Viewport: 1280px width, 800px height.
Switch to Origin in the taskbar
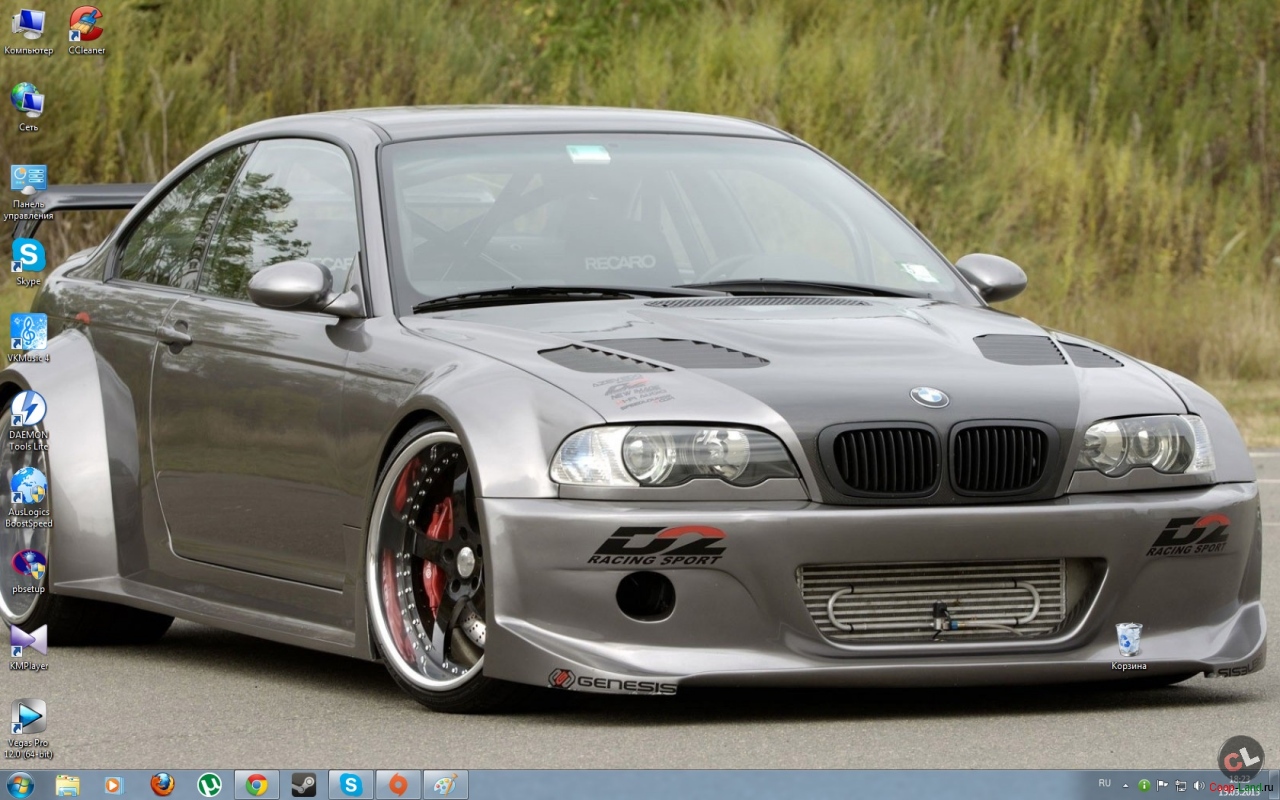click(398, 785)
